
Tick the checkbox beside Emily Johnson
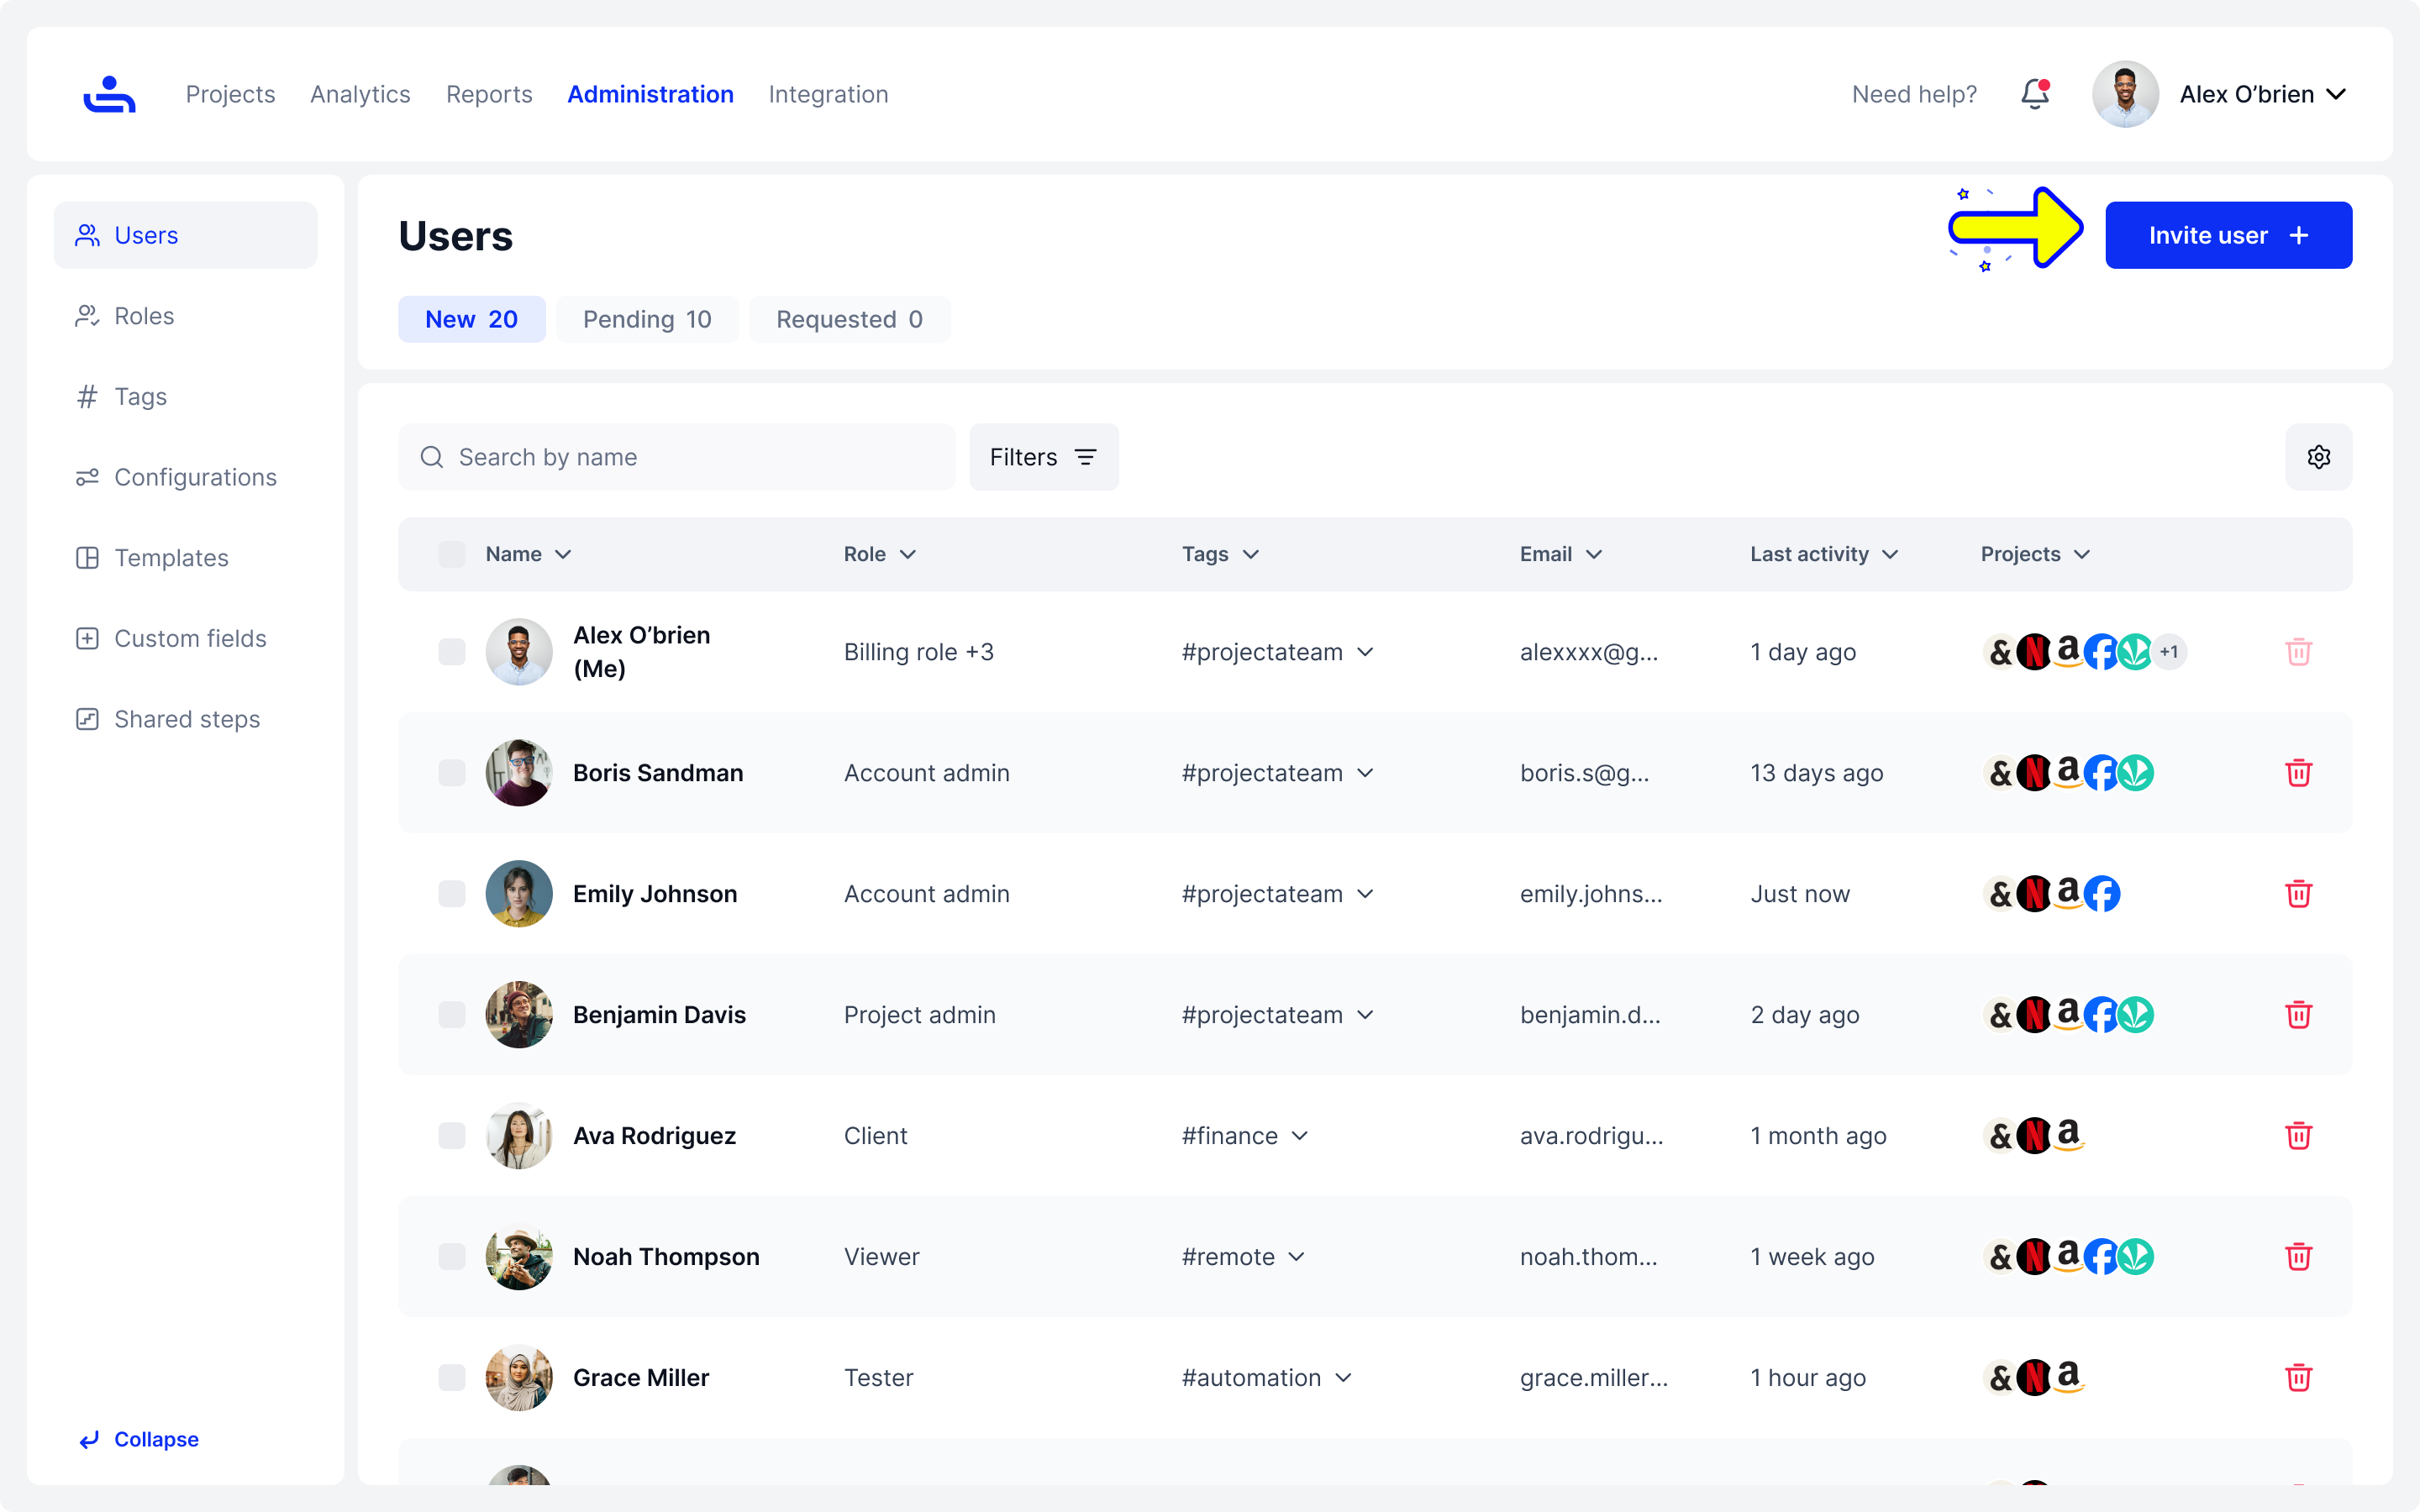(x=452, y=894)
